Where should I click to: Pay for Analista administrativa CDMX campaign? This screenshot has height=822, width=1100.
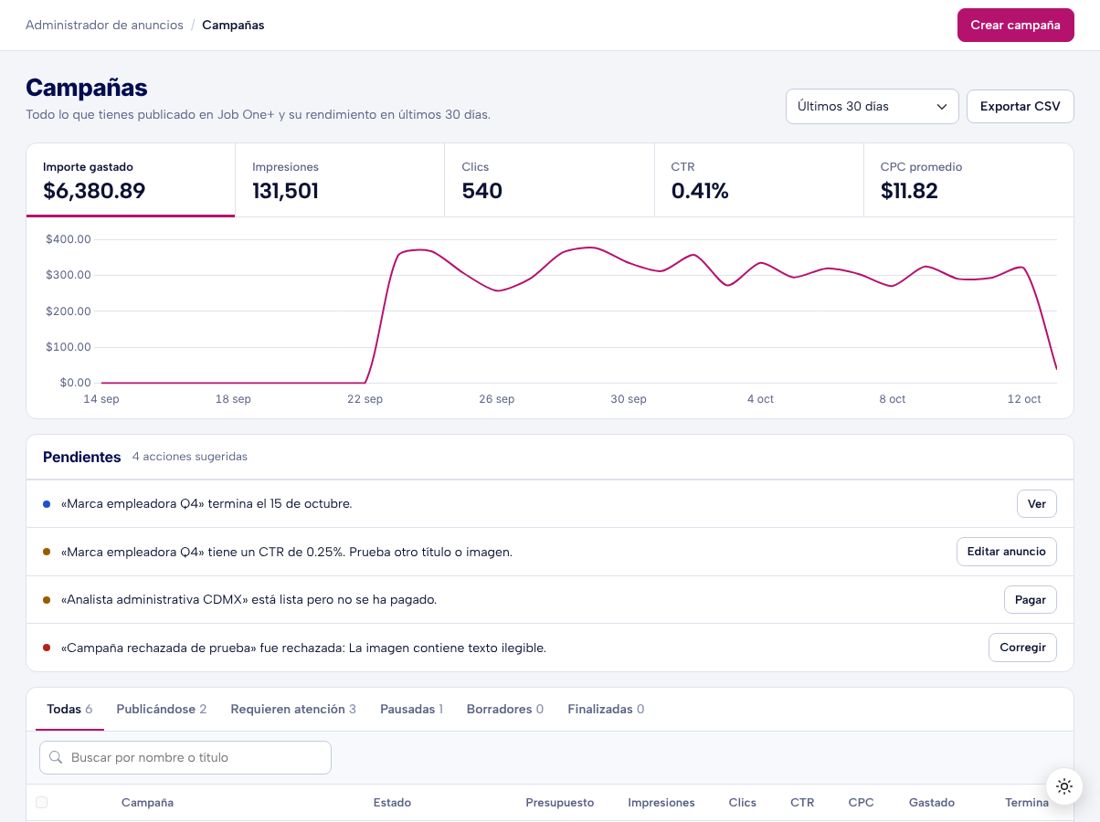pos(1030,600)
